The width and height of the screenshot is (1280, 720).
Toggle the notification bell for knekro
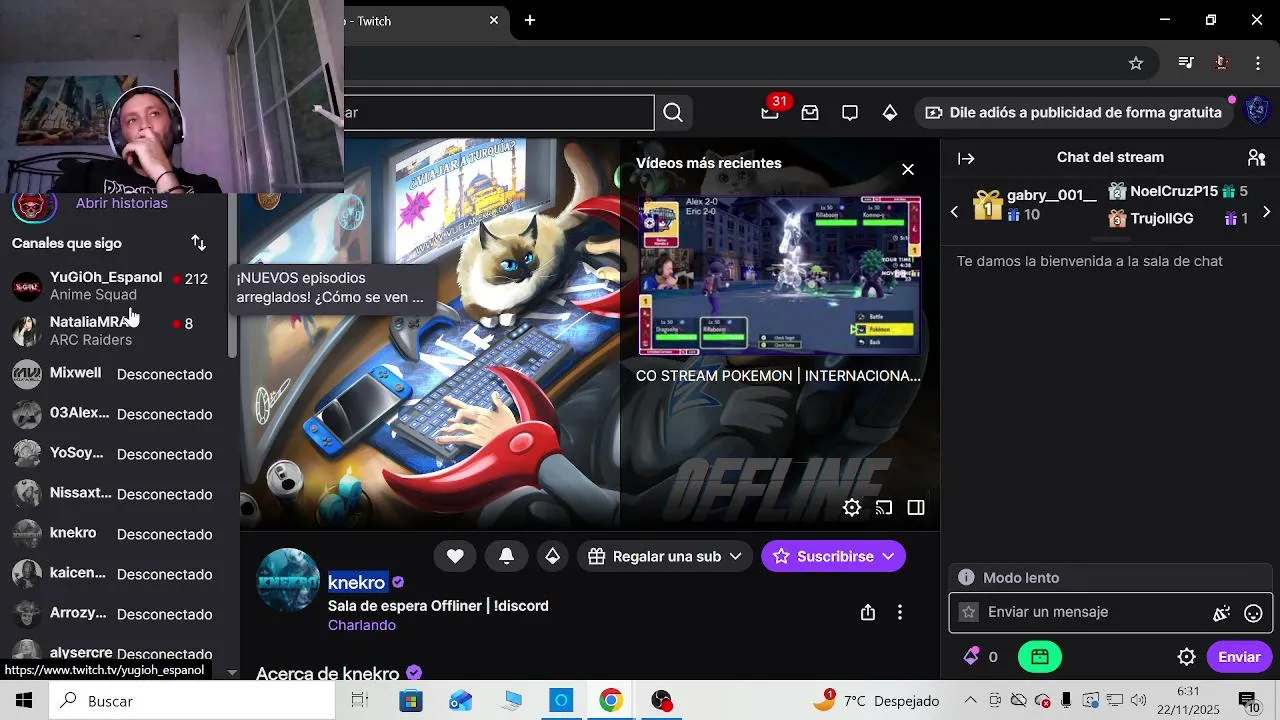[506, 556]
